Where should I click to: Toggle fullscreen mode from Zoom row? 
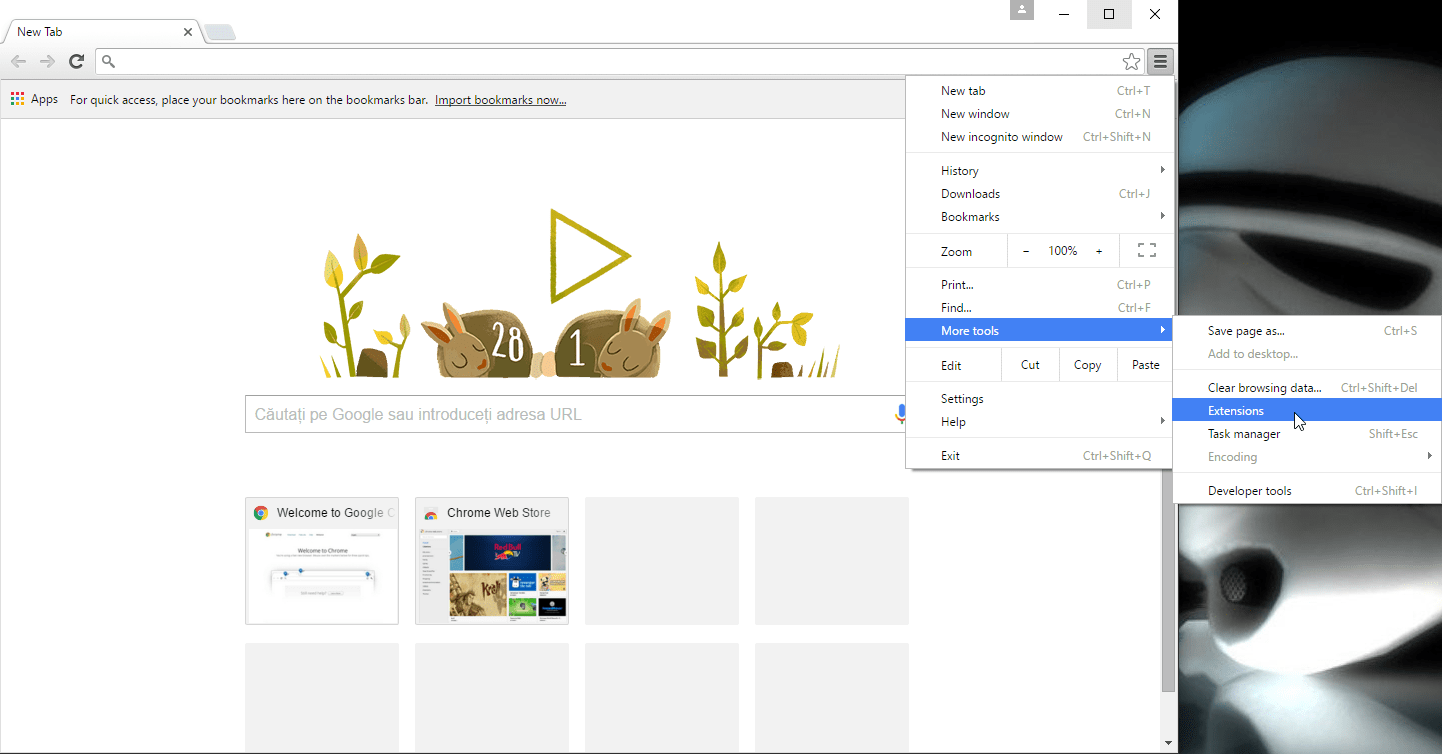[1146, 251]
